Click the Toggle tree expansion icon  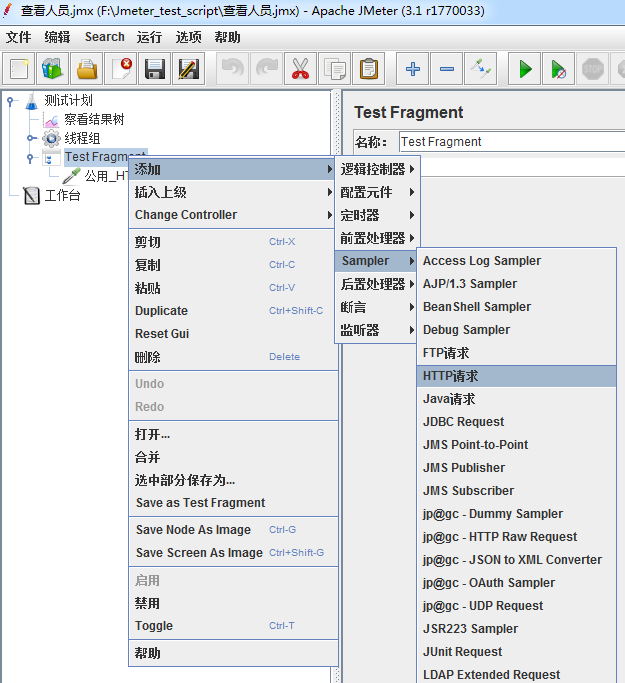[x=480, y=69]
